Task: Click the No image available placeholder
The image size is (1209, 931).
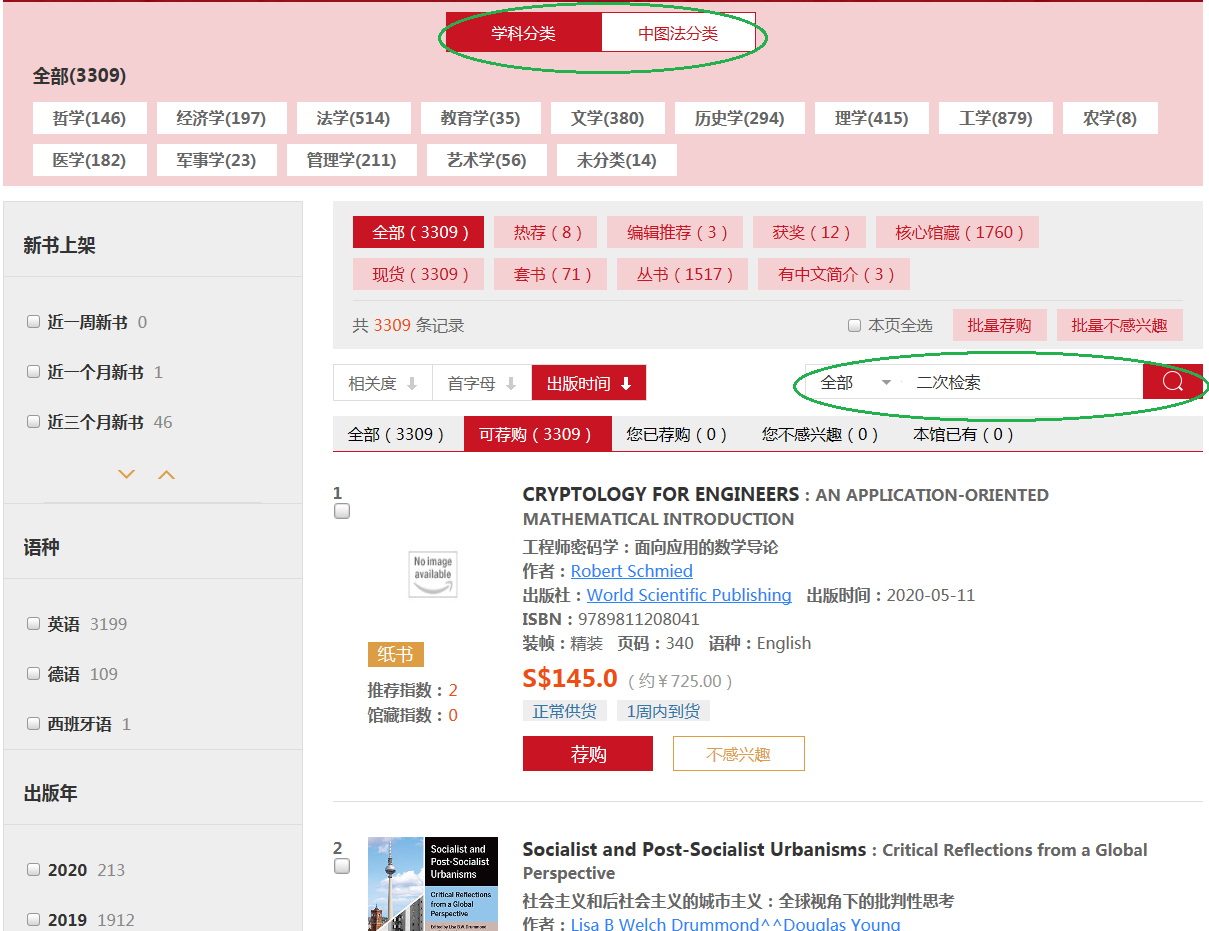Action: tap(433, 574)
